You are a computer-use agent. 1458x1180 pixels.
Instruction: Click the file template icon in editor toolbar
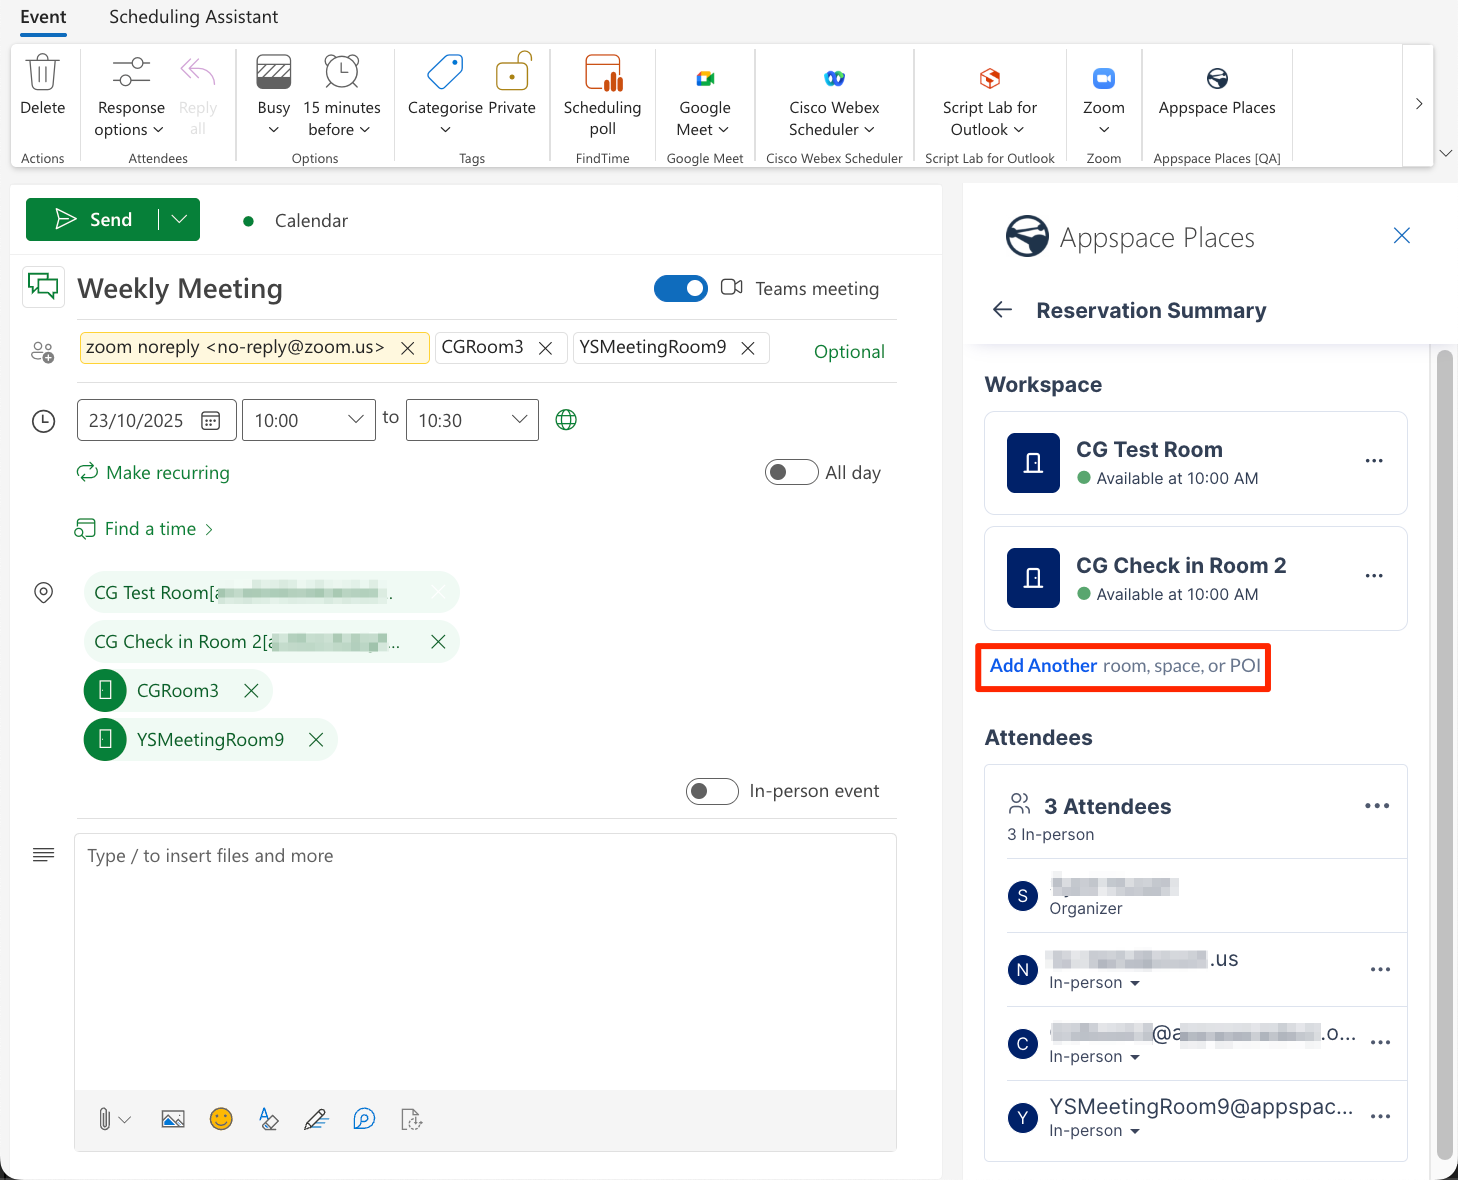click(x=412, y=1119)
